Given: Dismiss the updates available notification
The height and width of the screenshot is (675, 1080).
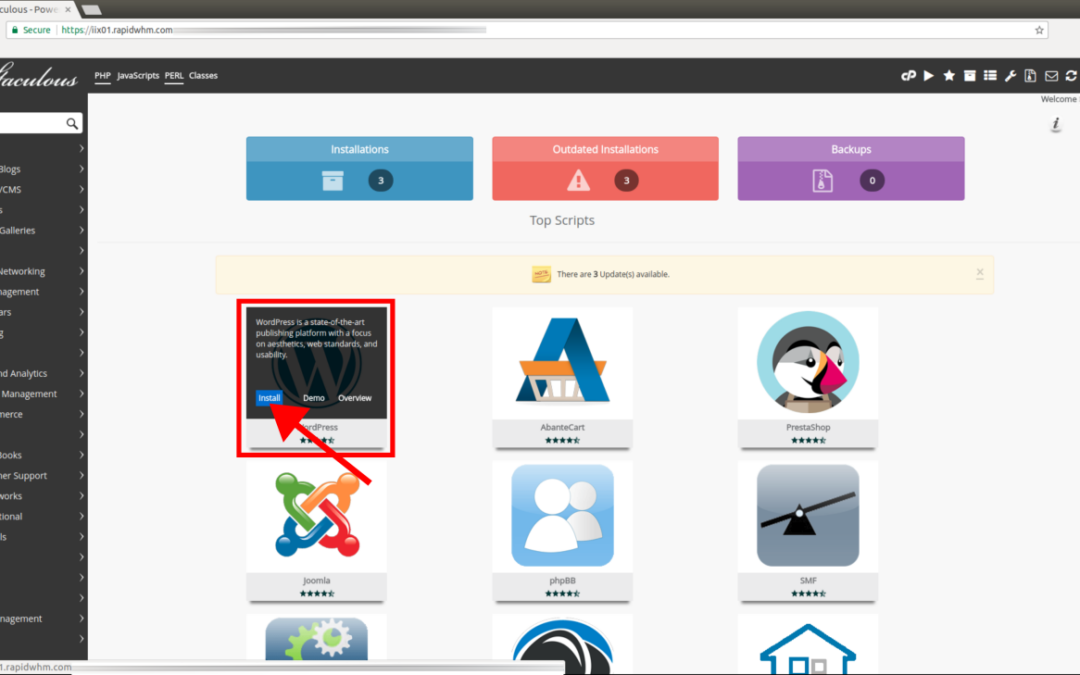Looking at the screenshot, I should (x=980, y=273).
